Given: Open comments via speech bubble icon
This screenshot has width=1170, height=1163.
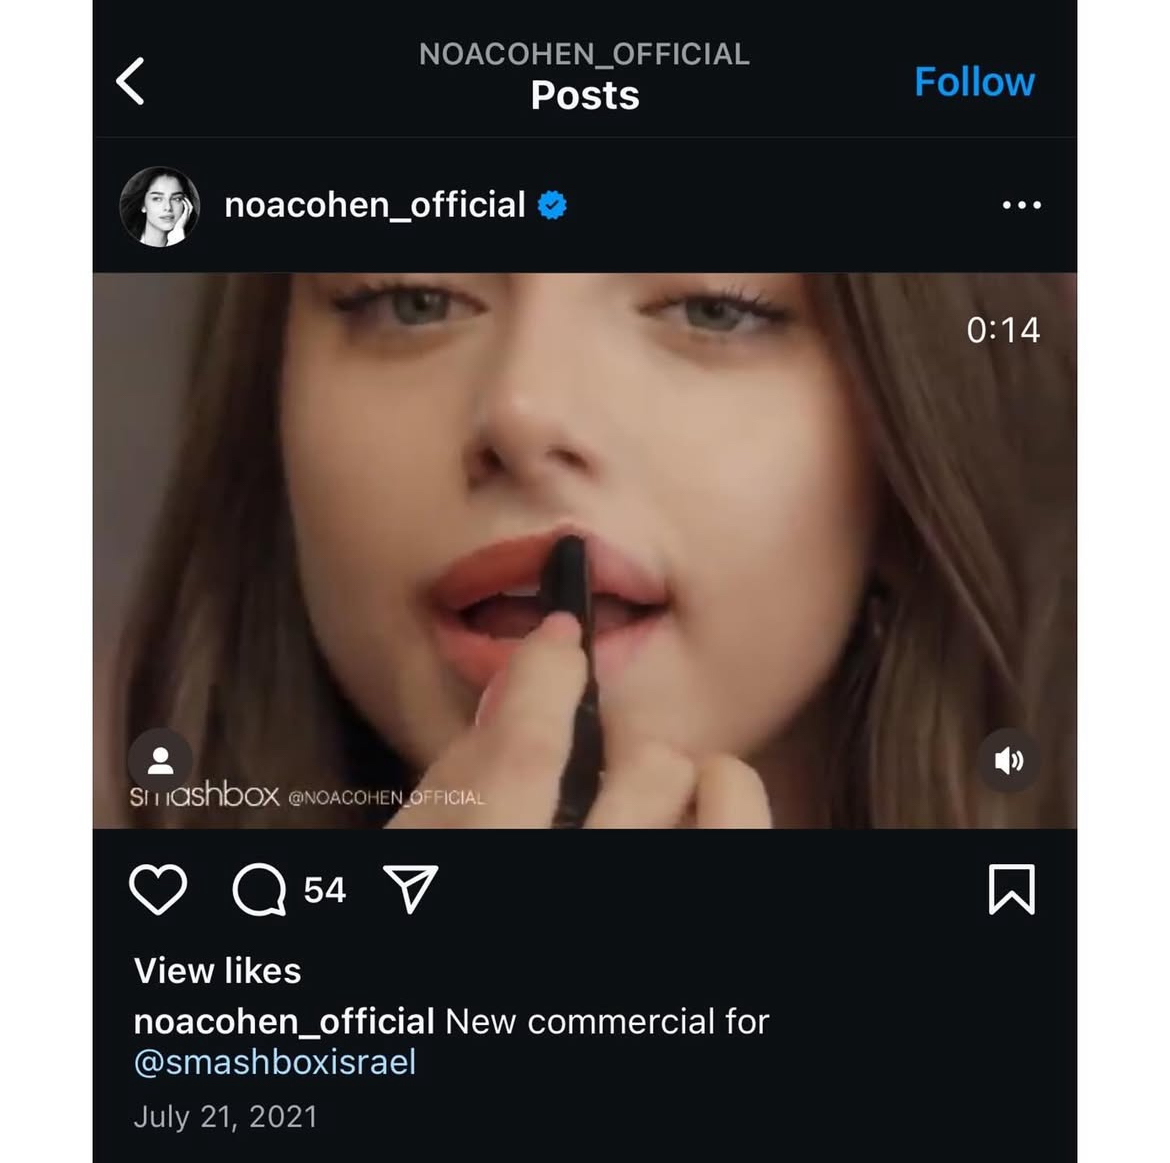Looking at the screenshot, I should pos(260,889).
